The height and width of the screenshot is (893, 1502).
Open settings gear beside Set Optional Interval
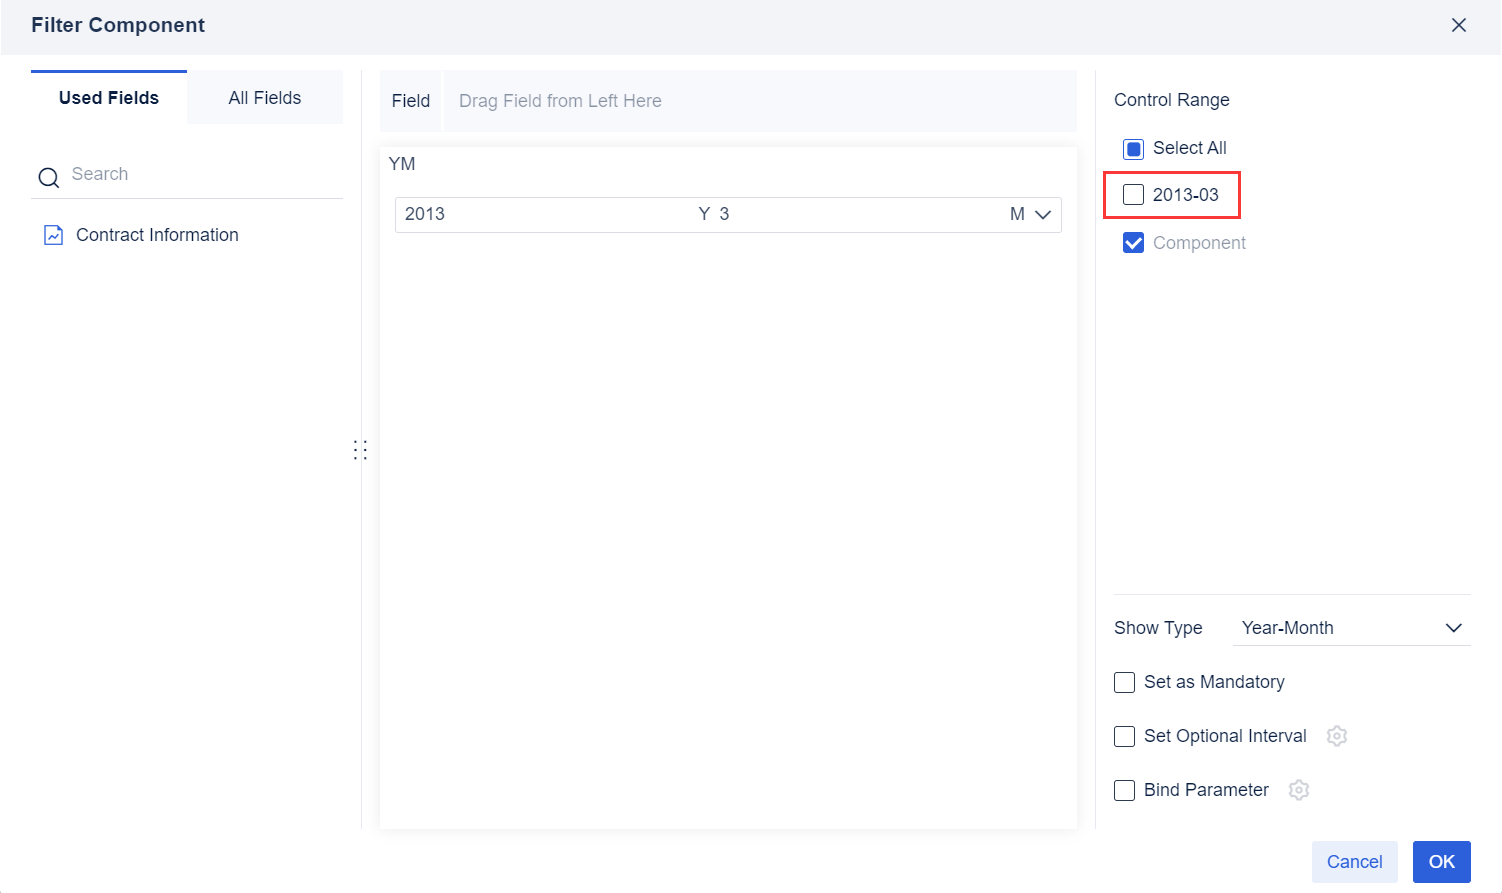tap(1337, 736)
